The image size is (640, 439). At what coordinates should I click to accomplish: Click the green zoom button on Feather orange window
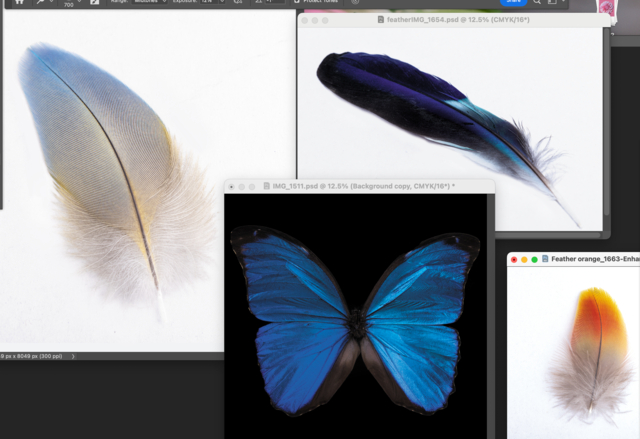[x=534, y=259]
